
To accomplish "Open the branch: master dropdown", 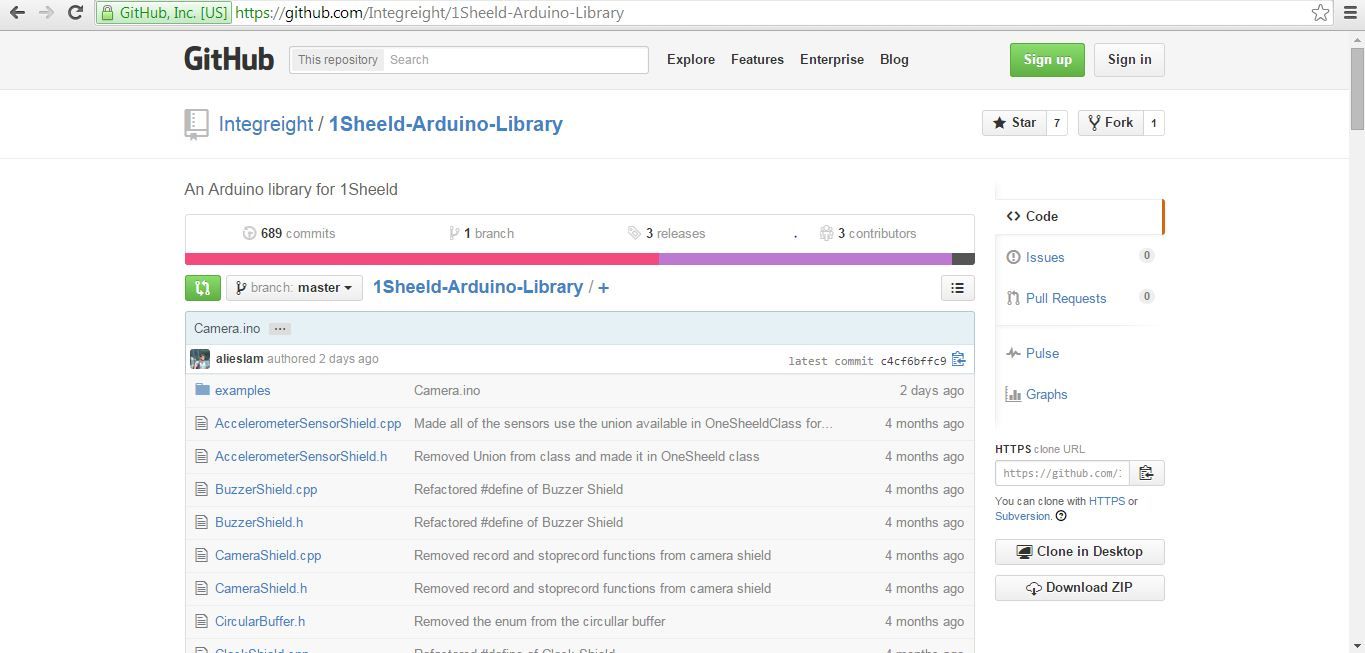I will 293,287.
